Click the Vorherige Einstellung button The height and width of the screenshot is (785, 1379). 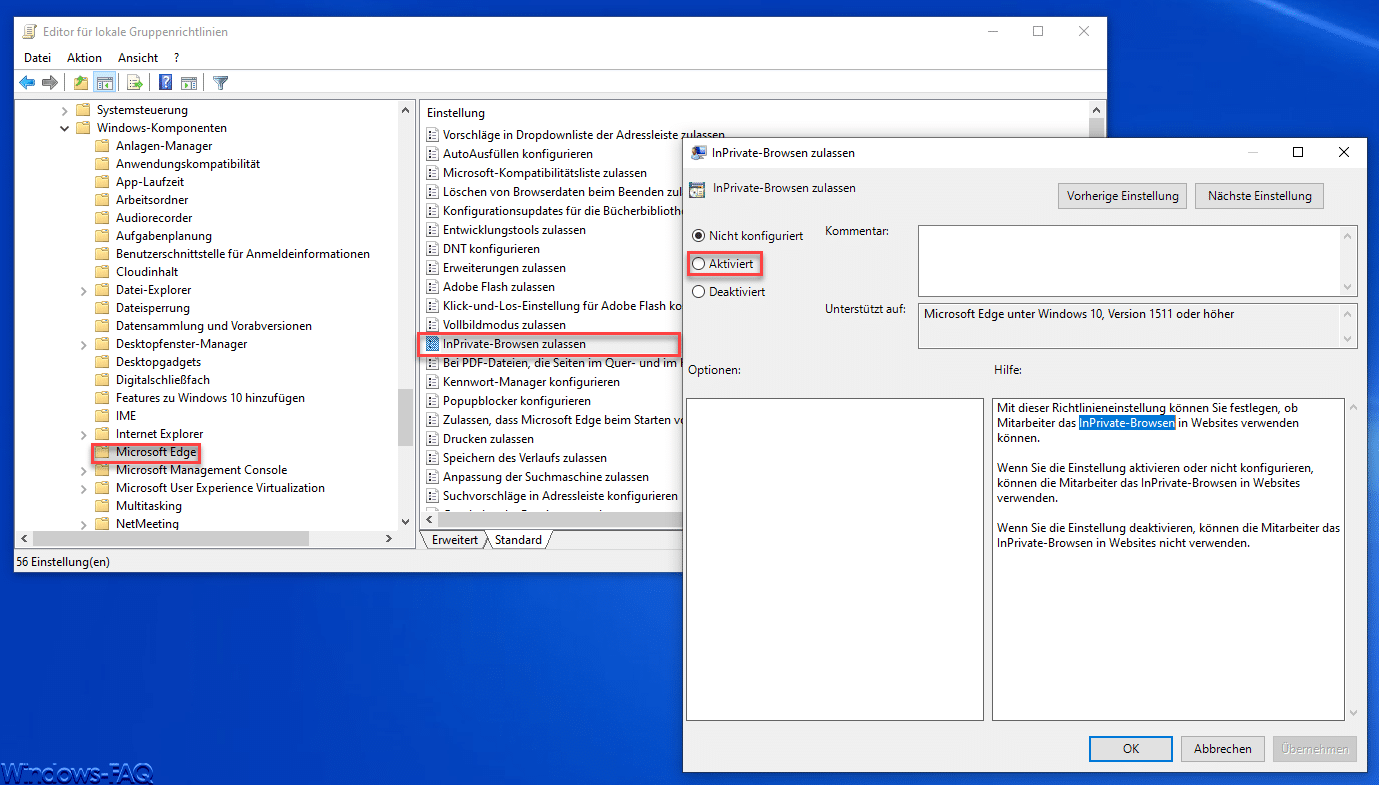1123,196
